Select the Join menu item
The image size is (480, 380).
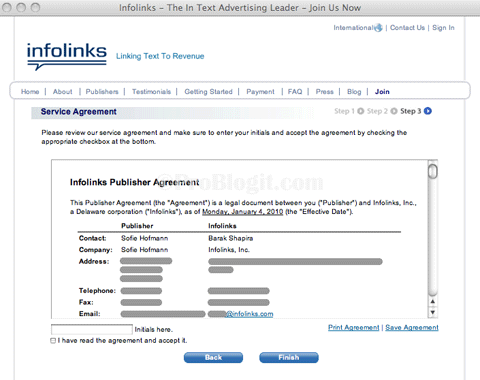tap(382, 92)
